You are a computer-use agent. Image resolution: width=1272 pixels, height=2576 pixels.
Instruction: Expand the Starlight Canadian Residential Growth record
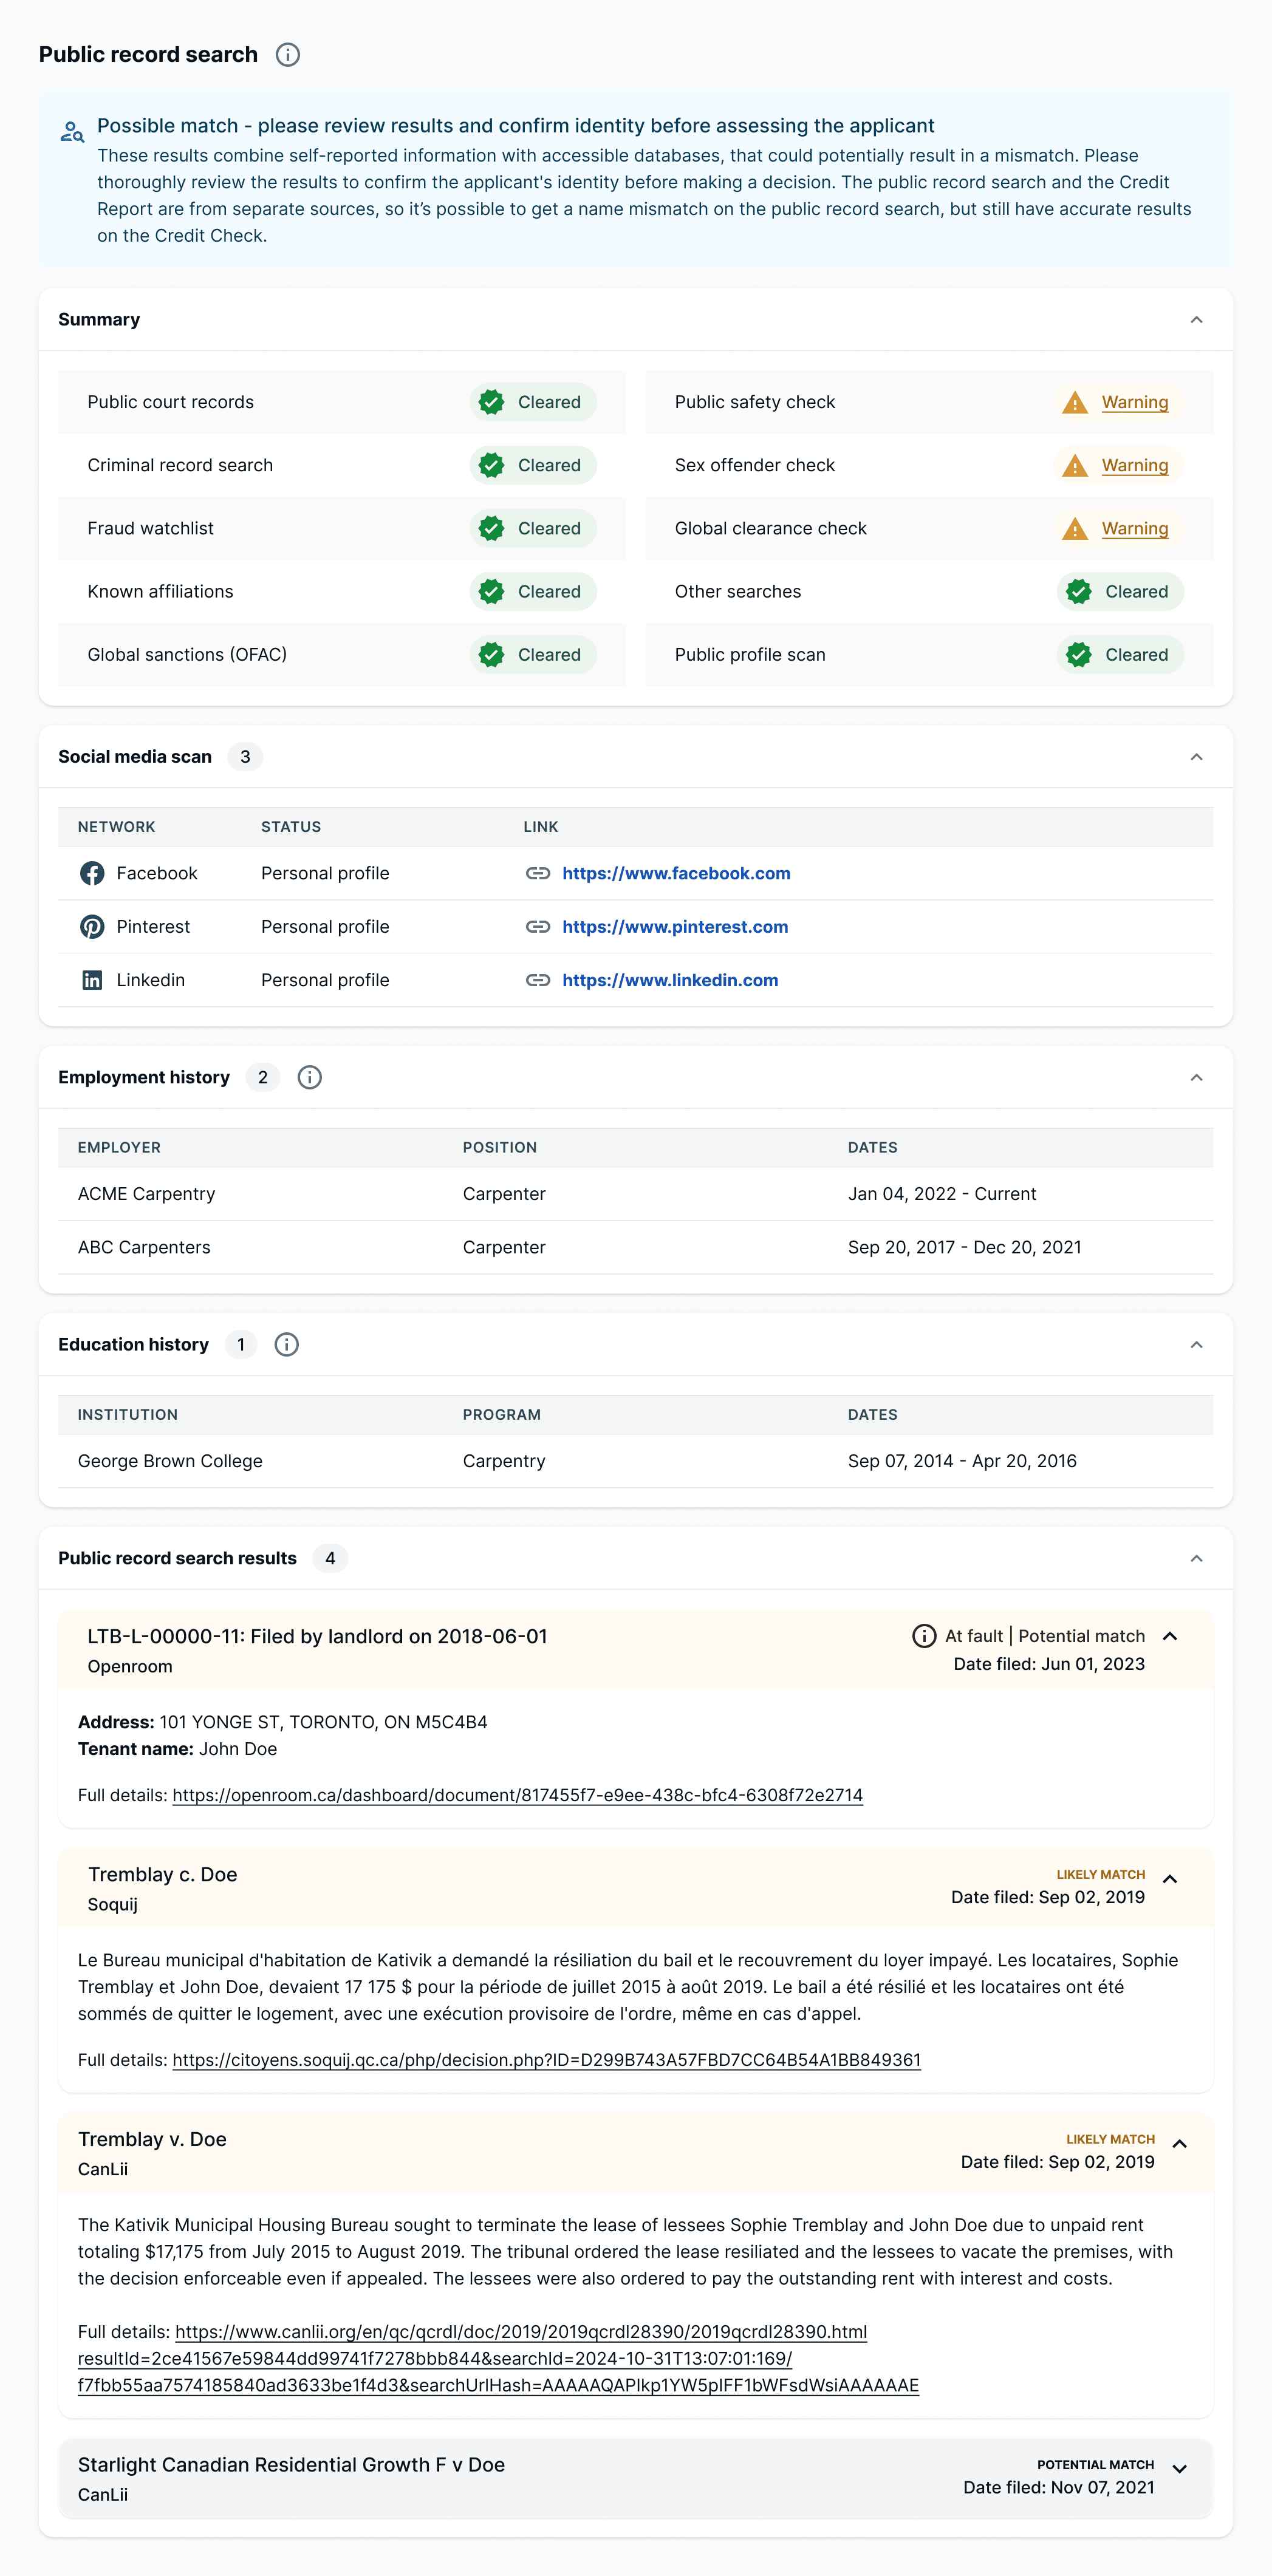pyautogui.click(x=1180, y=2468)
